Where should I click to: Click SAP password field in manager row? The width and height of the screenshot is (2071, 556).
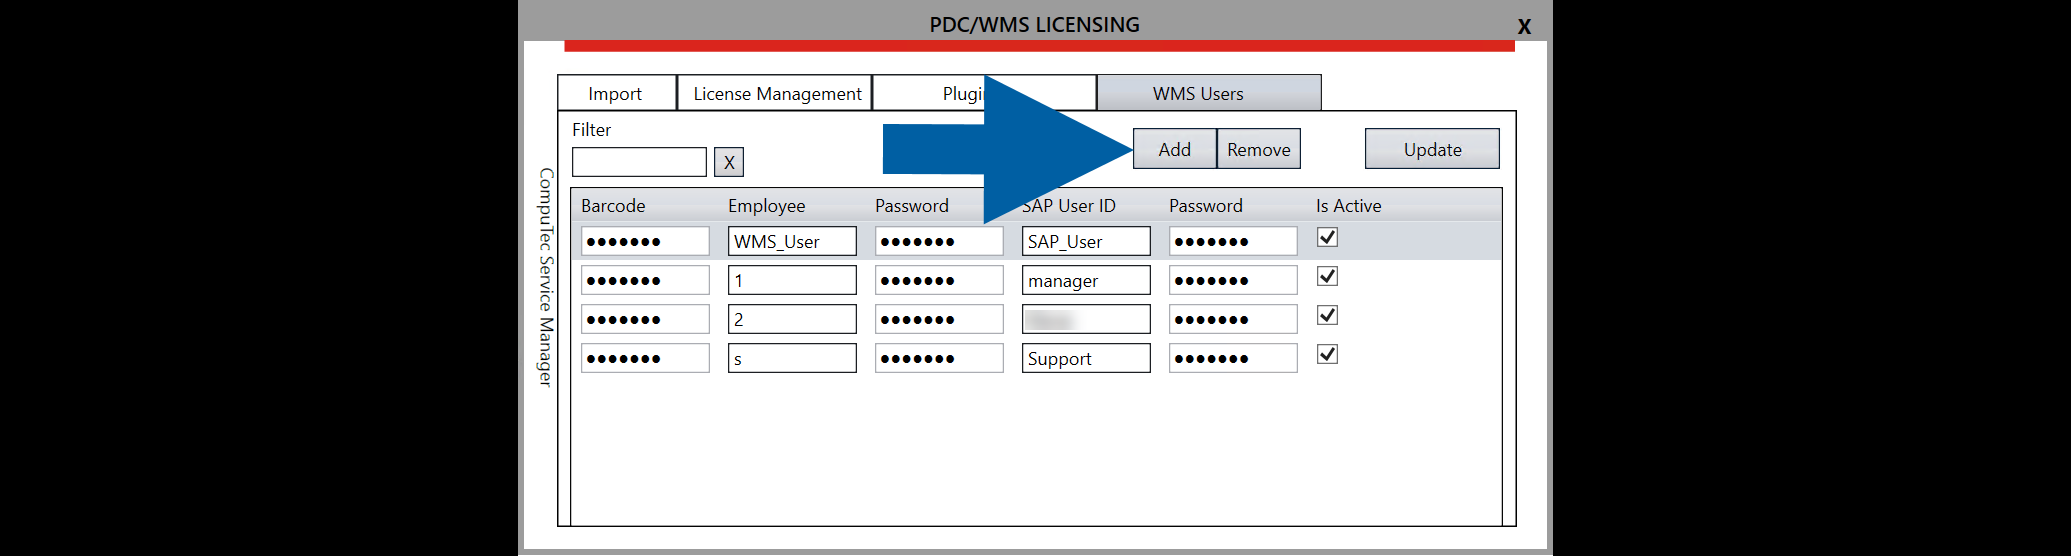tap(1233, 280)
